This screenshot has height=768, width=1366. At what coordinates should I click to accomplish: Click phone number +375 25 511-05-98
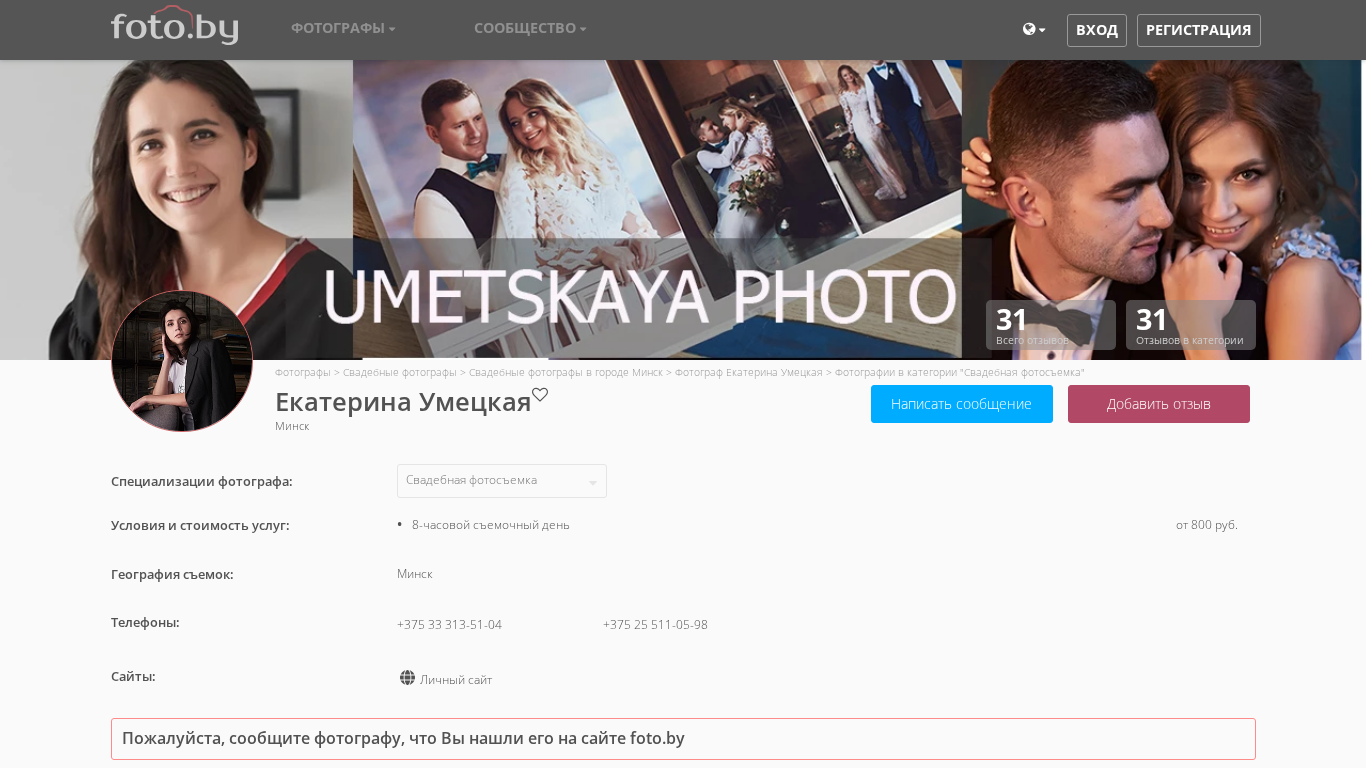coord(655,625)
